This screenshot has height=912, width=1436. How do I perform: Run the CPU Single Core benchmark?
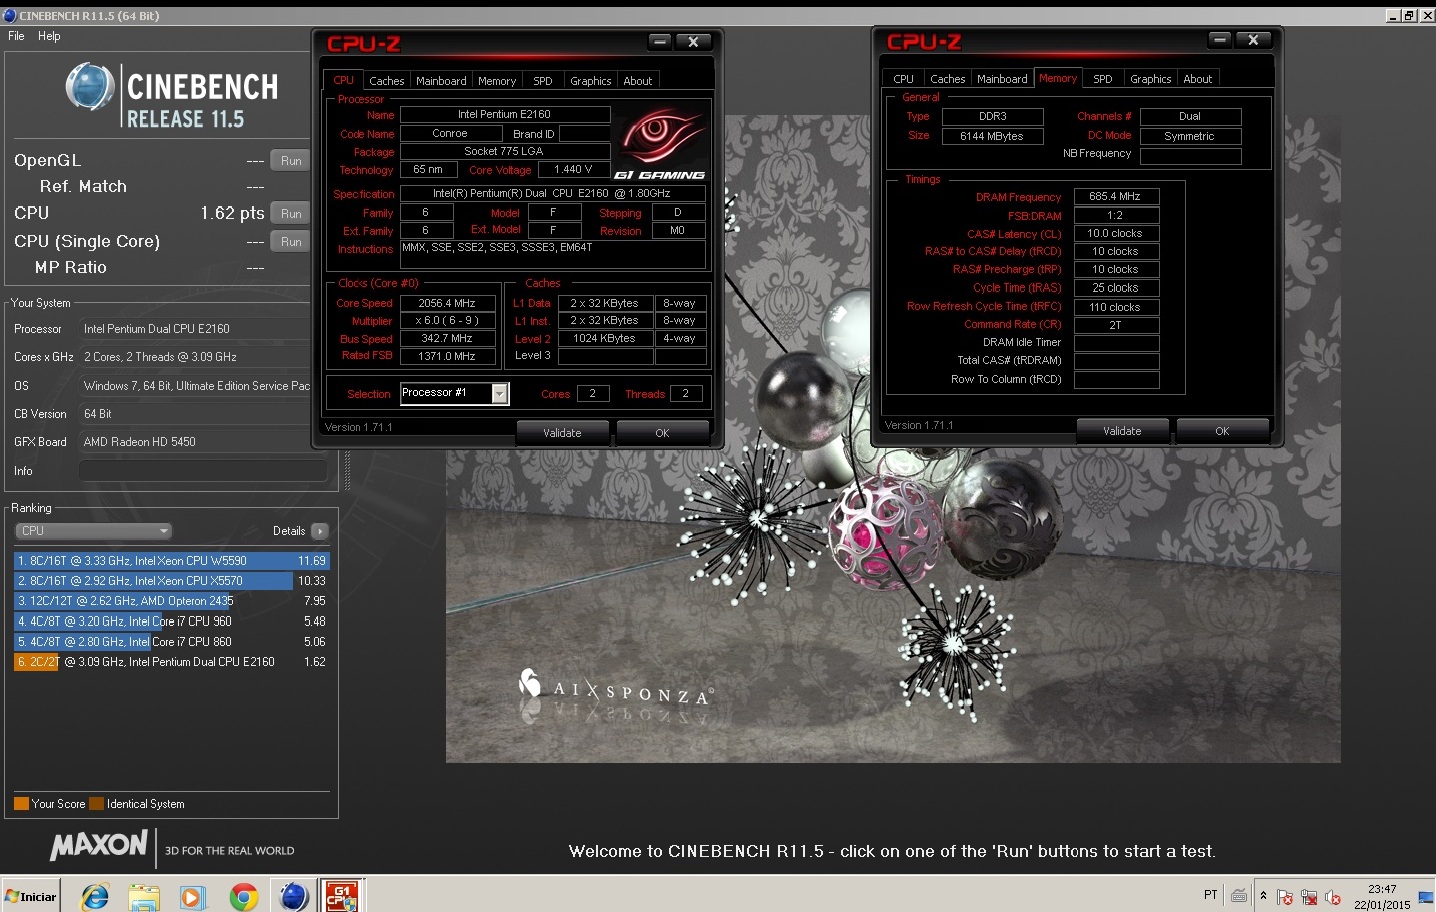[x=291, y=242]
